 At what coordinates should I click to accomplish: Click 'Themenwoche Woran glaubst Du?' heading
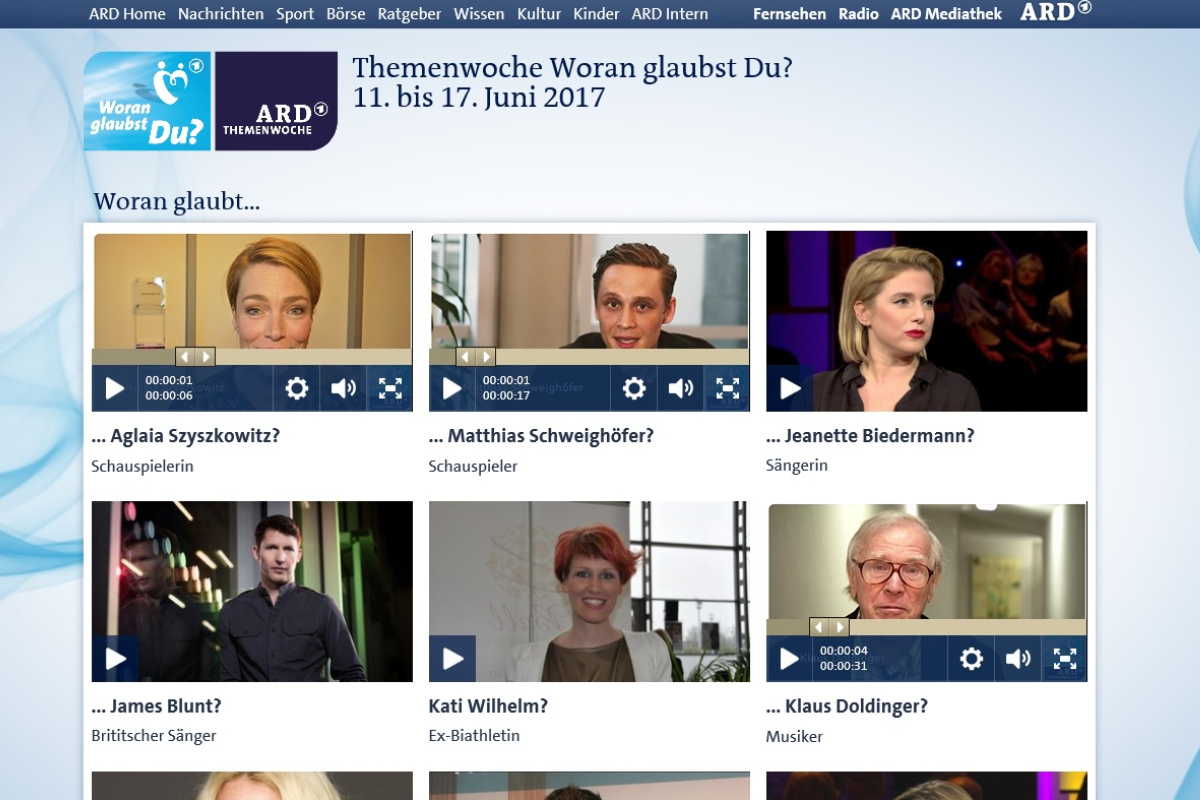point(572,68)
